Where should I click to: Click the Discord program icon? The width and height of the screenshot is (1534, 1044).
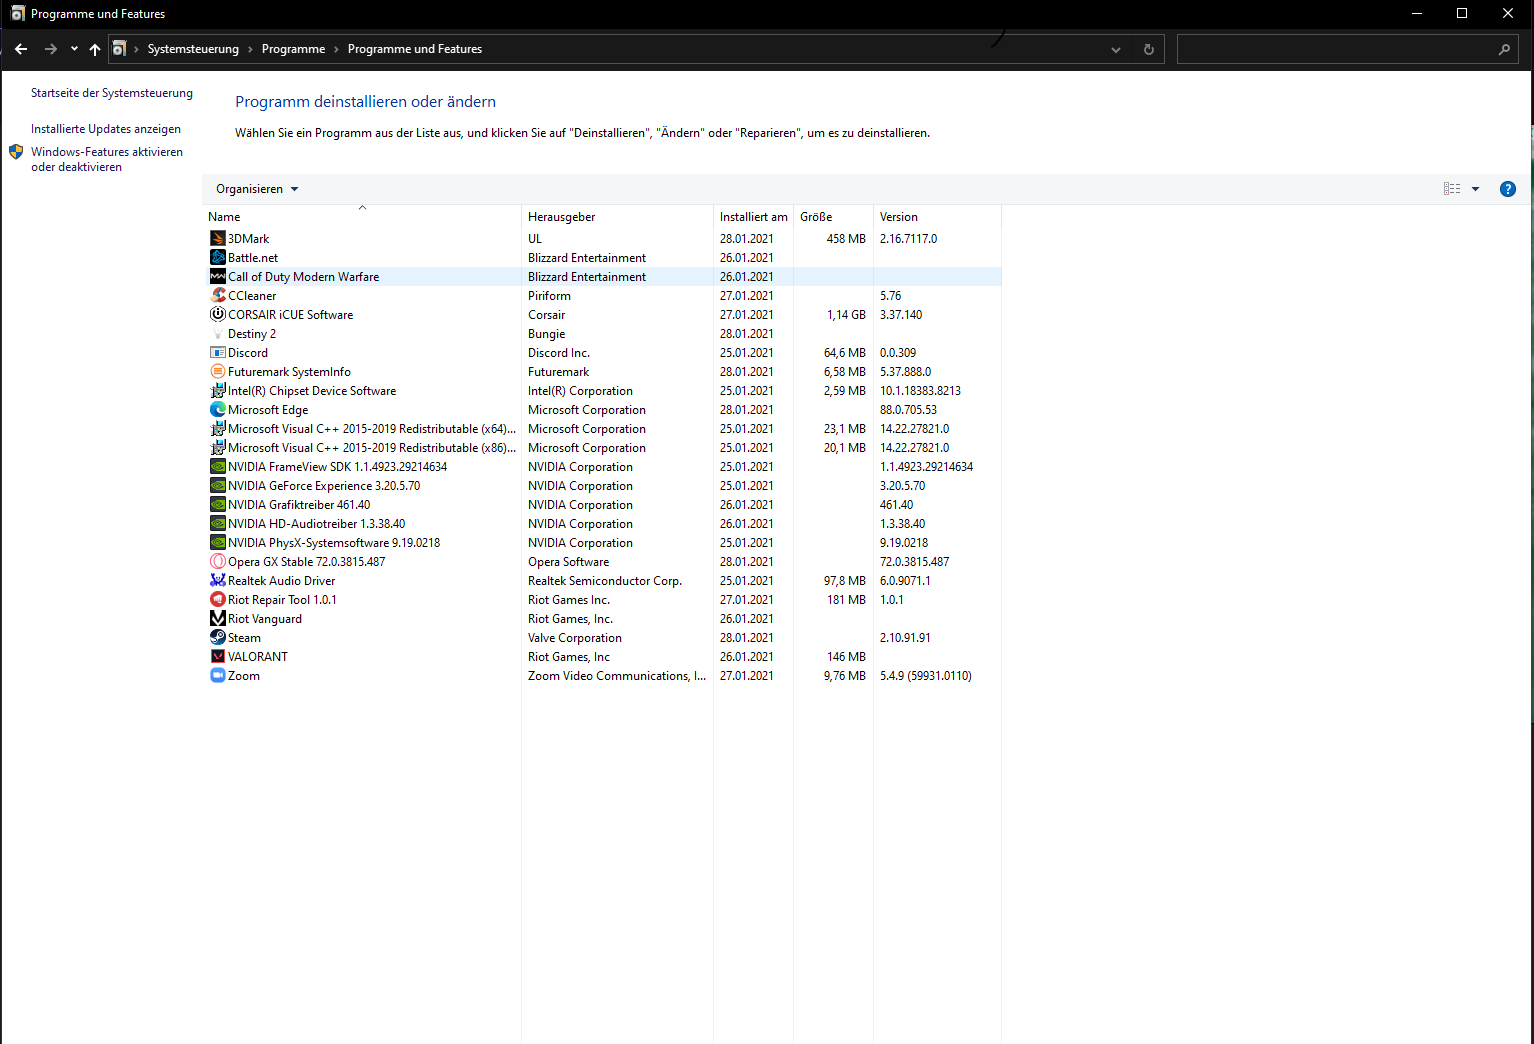[x=217, y=352]
